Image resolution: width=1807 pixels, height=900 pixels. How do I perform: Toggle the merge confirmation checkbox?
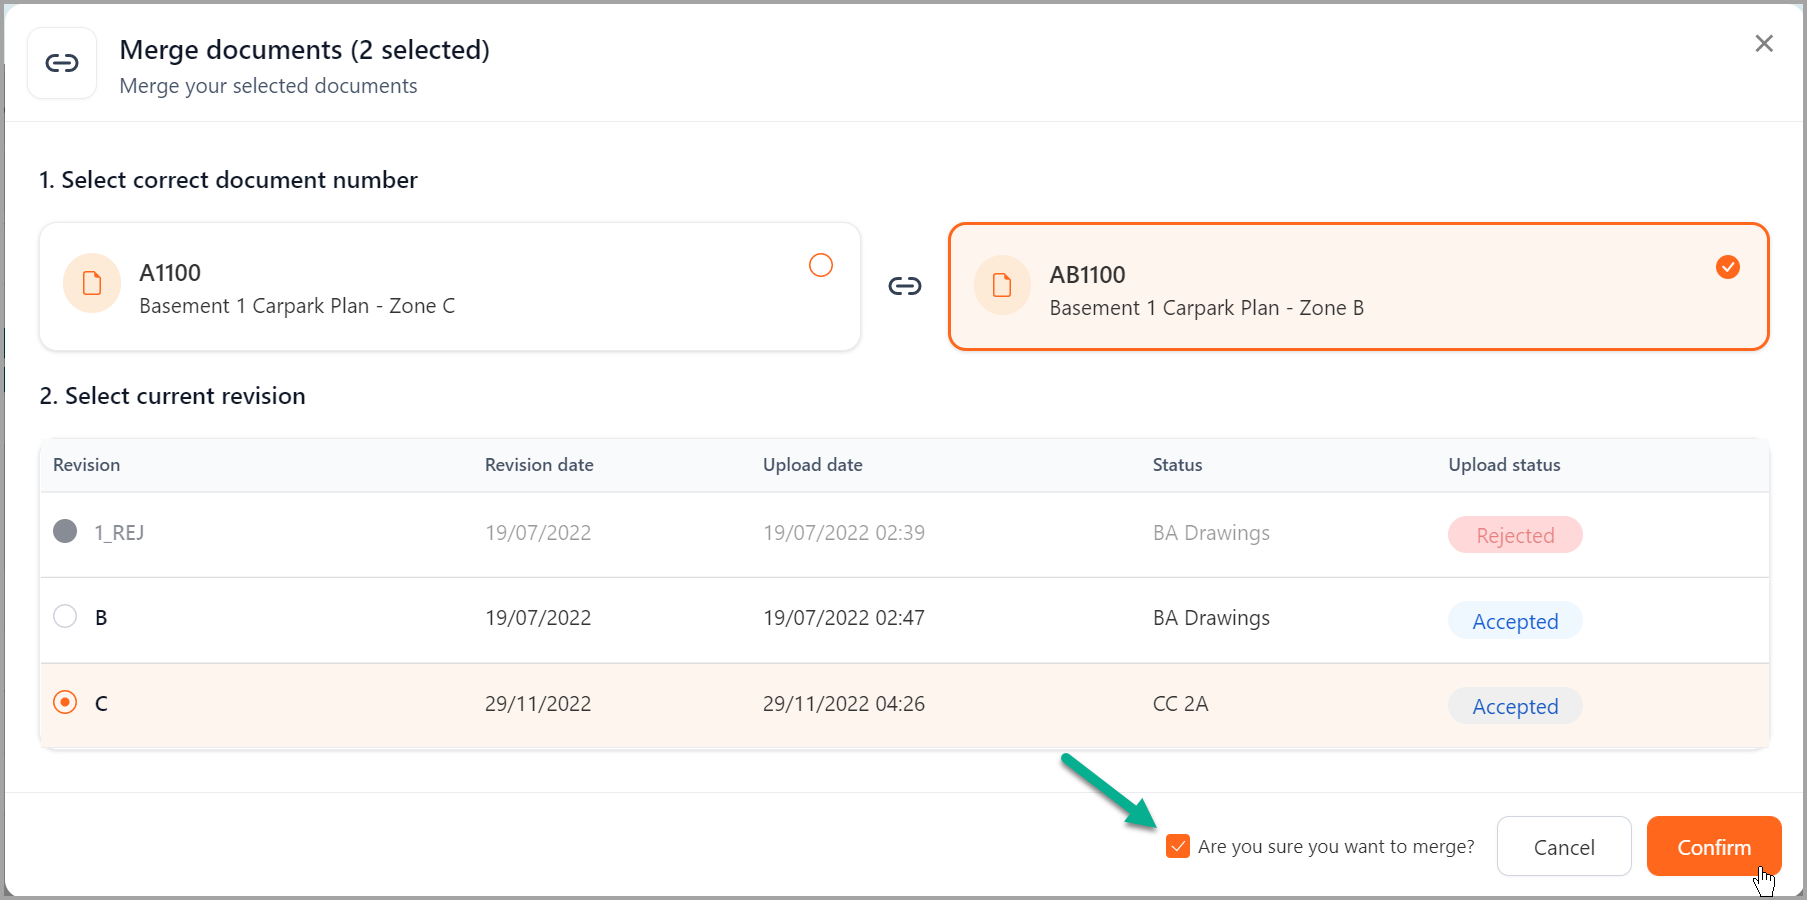1178,847
